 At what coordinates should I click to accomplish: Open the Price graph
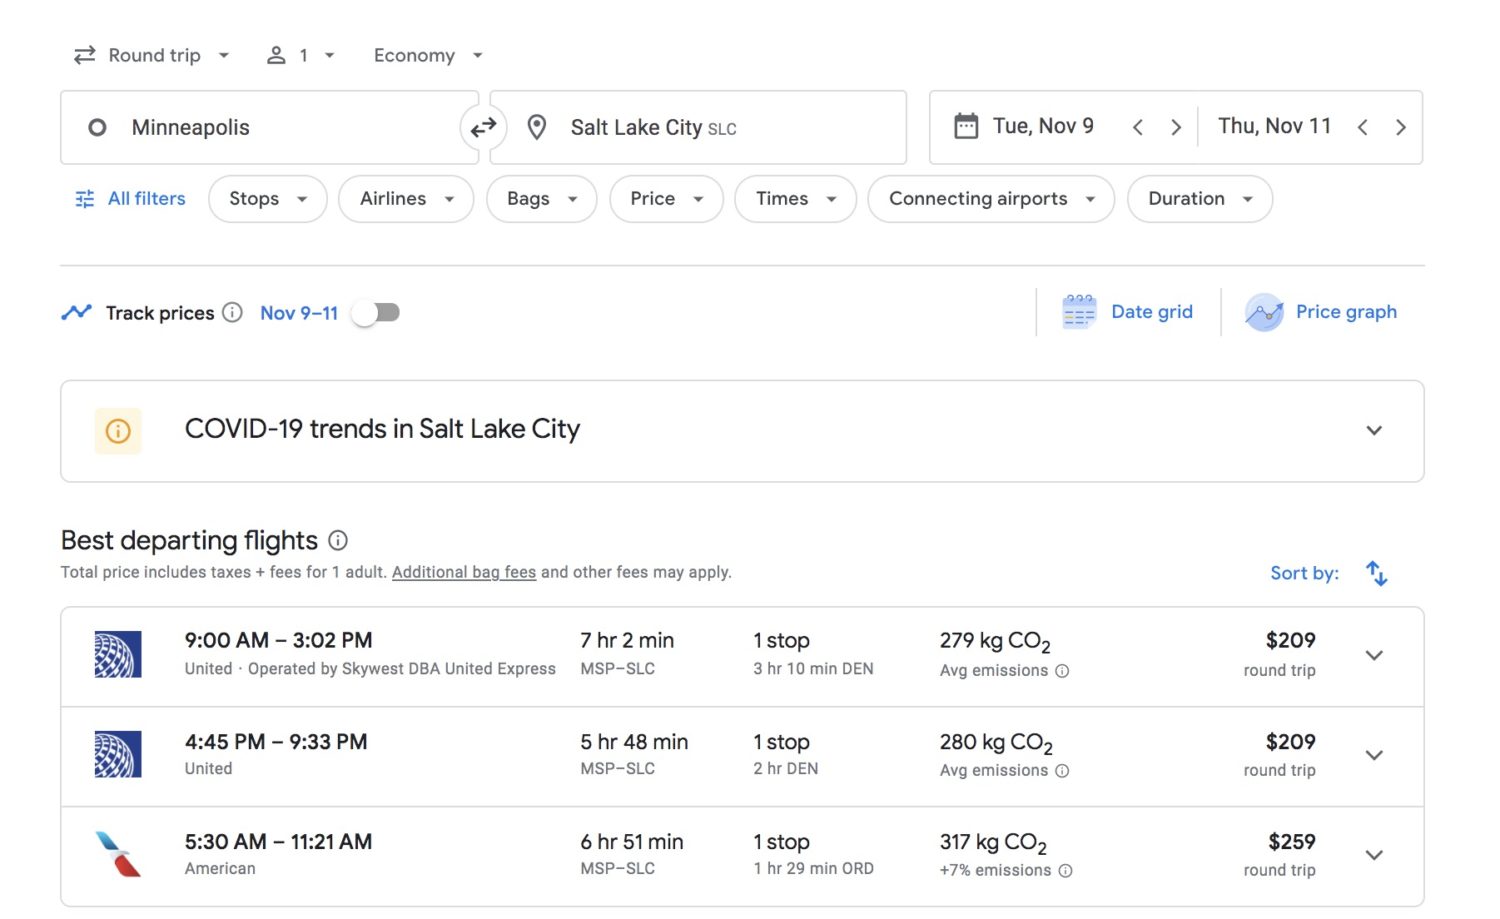tap(1322, 311)
